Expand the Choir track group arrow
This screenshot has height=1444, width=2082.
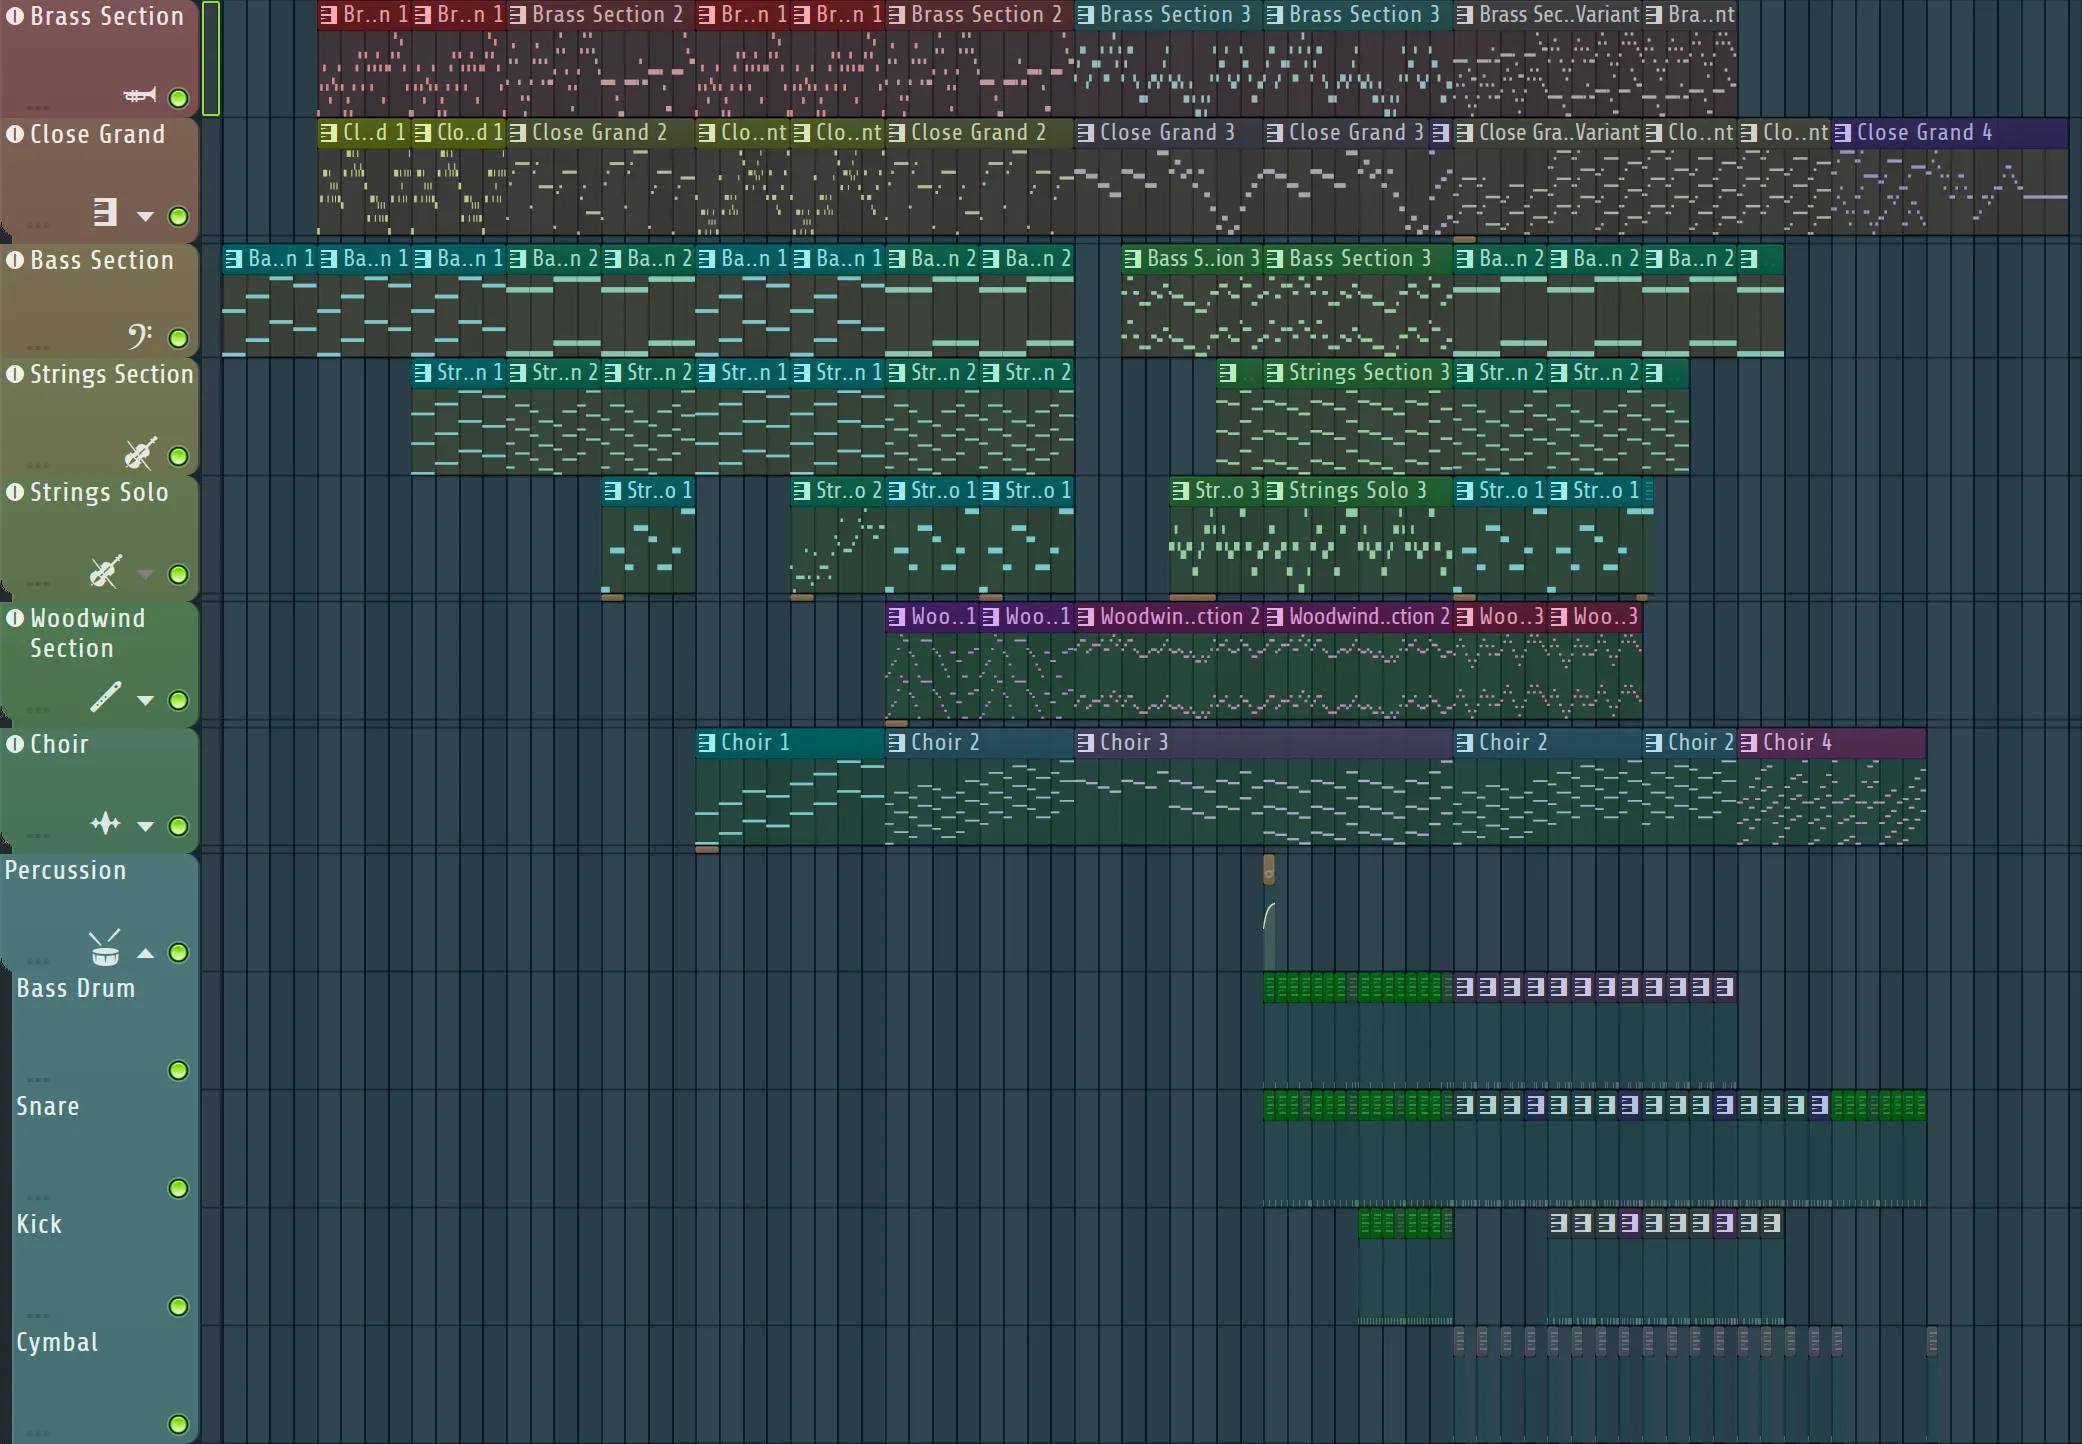click(x=146, y=826)
